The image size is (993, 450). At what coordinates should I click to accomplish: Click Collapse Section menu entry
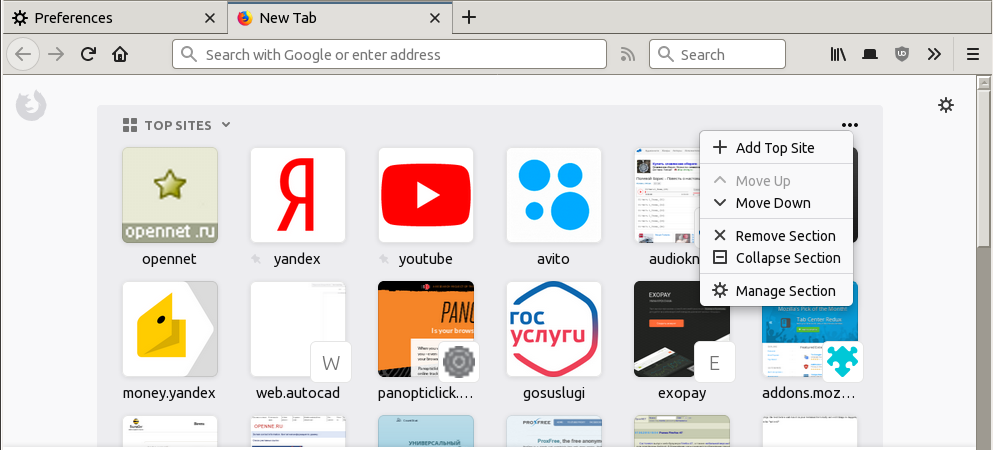point(787,258)
